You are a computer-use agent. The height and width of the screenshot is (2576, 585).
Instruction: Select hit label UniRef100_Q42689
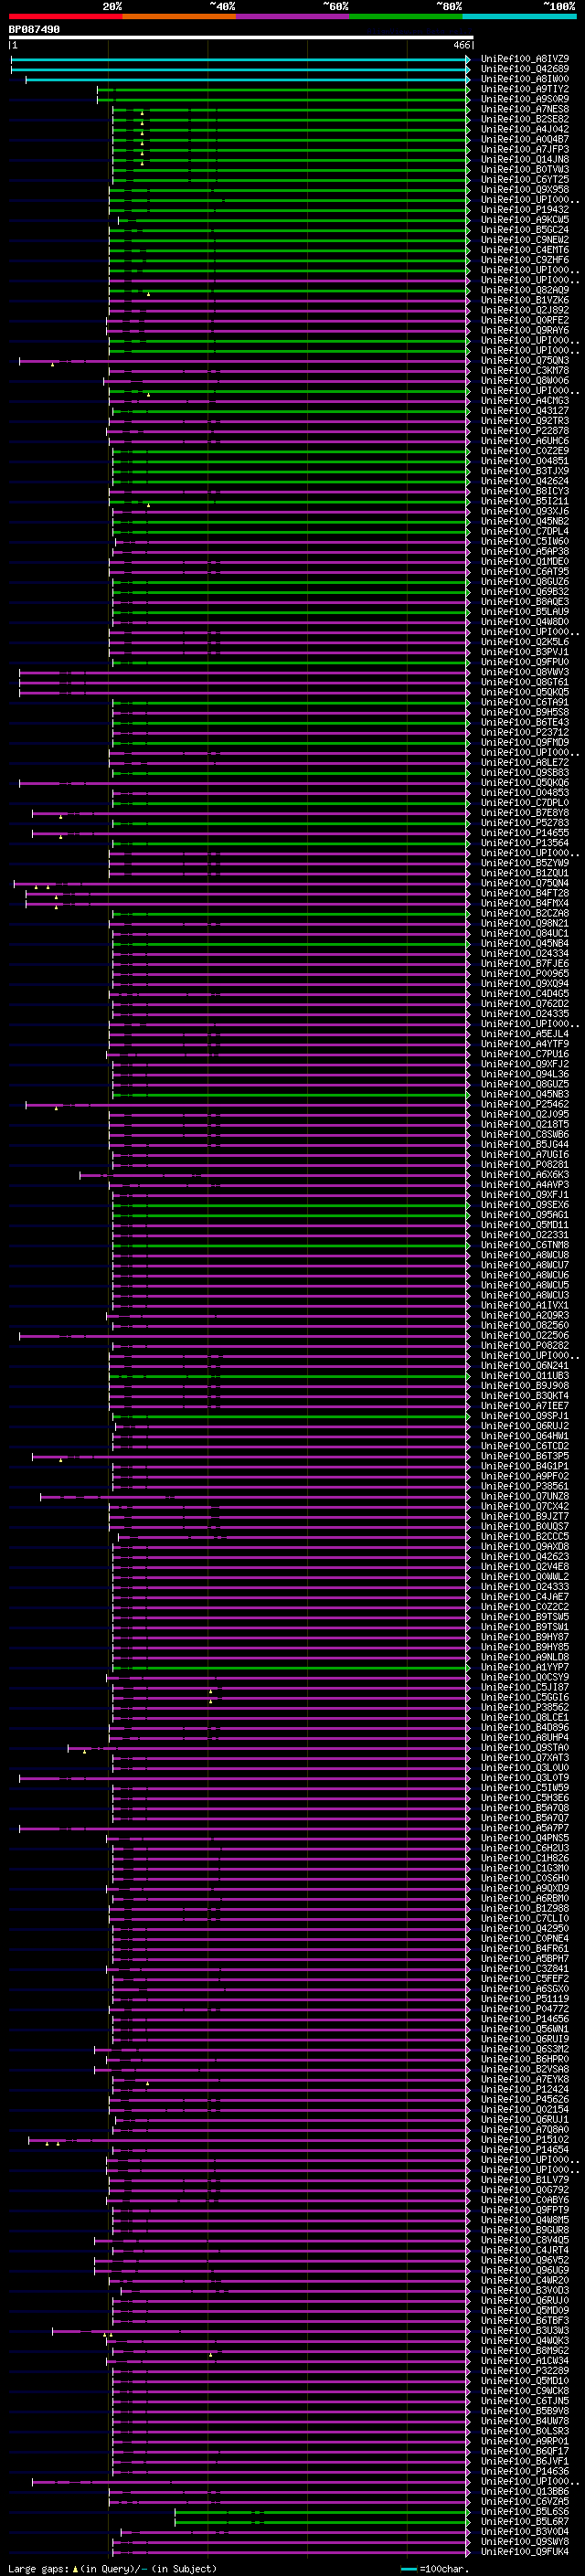coord(525,69)
